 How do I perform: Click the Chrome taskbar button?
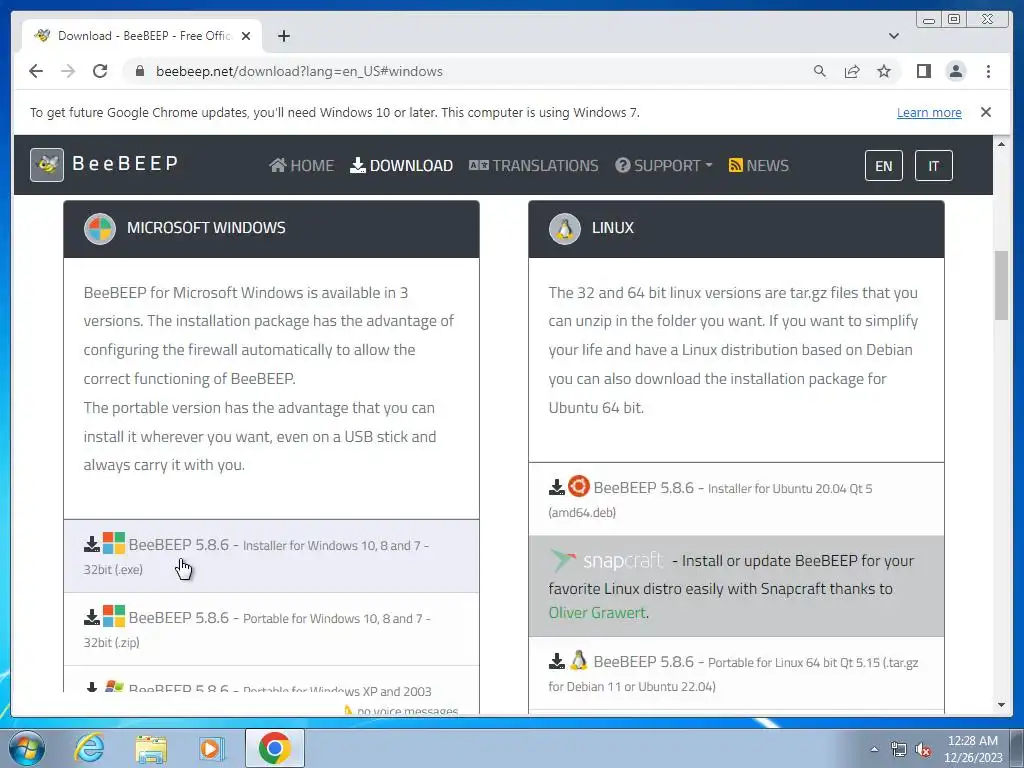(274, 748)
